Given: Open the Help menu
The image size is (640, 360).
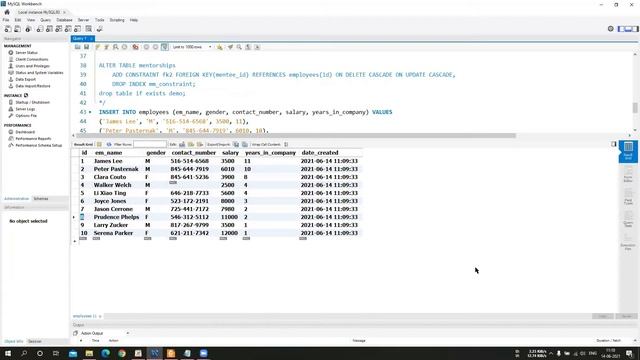Looking at the screenshot, I should point(134,20).
